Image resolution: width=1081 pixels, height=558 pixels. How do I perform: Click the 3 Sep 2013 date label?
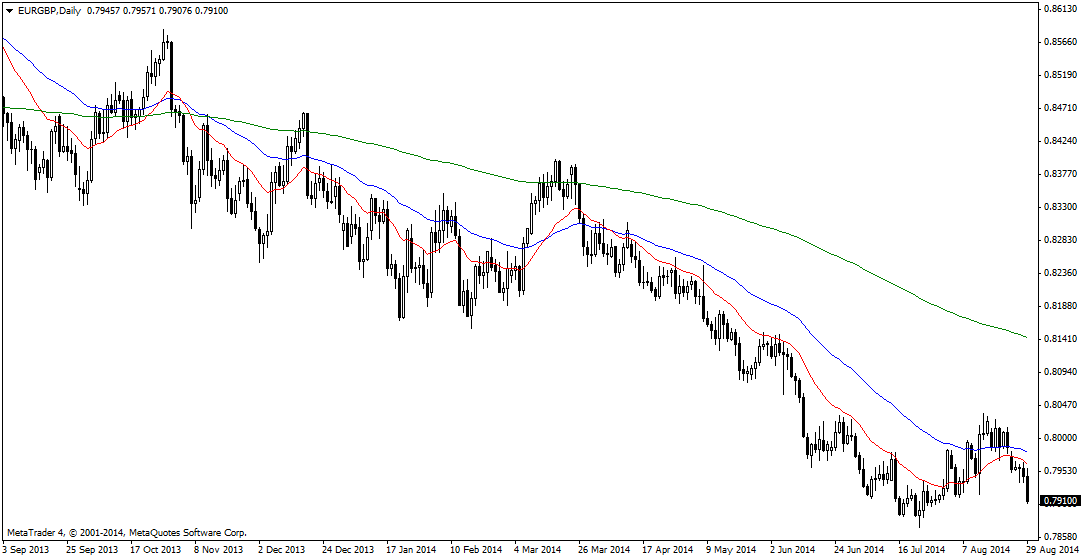[x=26, y=549]
